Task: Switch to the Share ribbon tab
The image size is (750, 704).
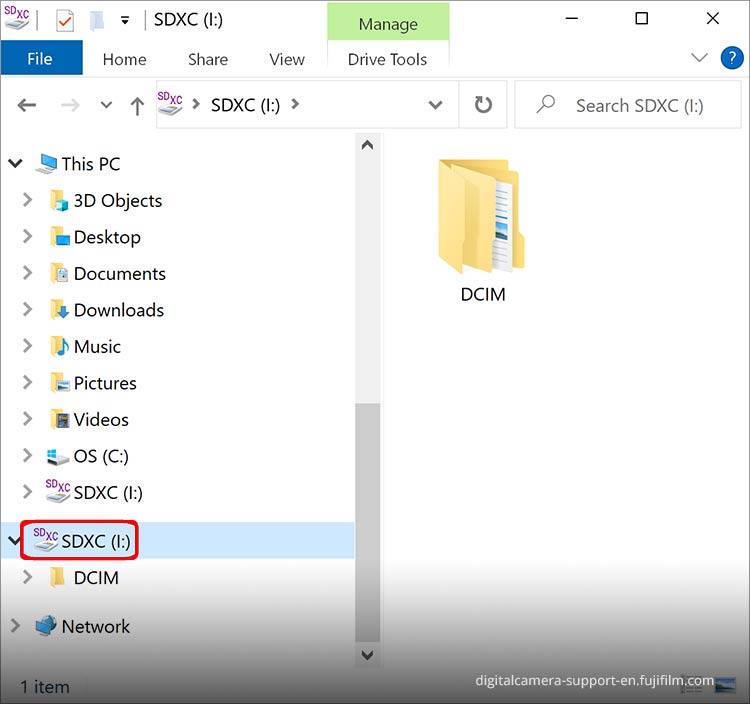Action: point(208,59)
